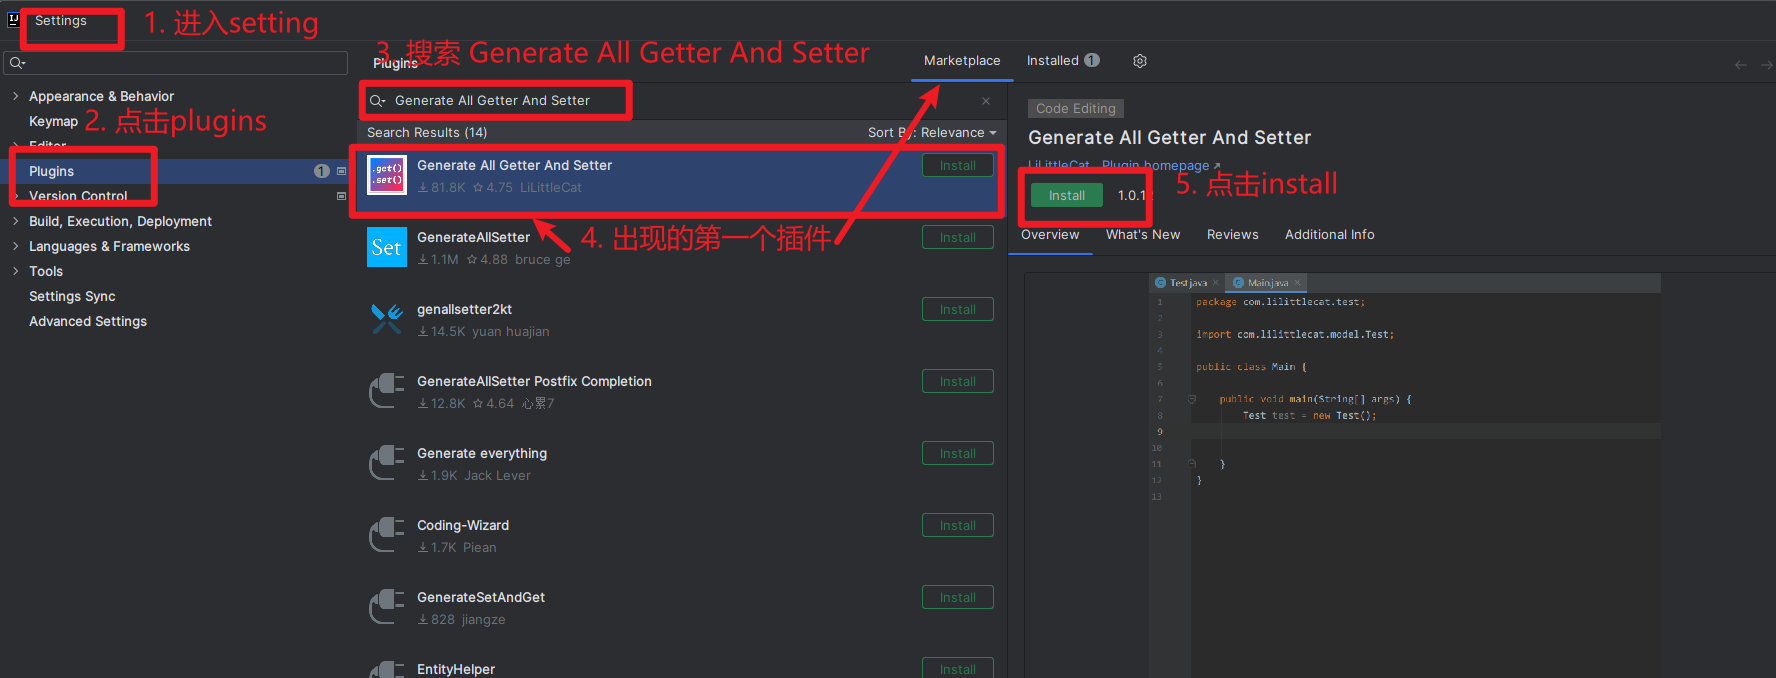Click the plugin preview screenshot image

(x=1405, y=475)
